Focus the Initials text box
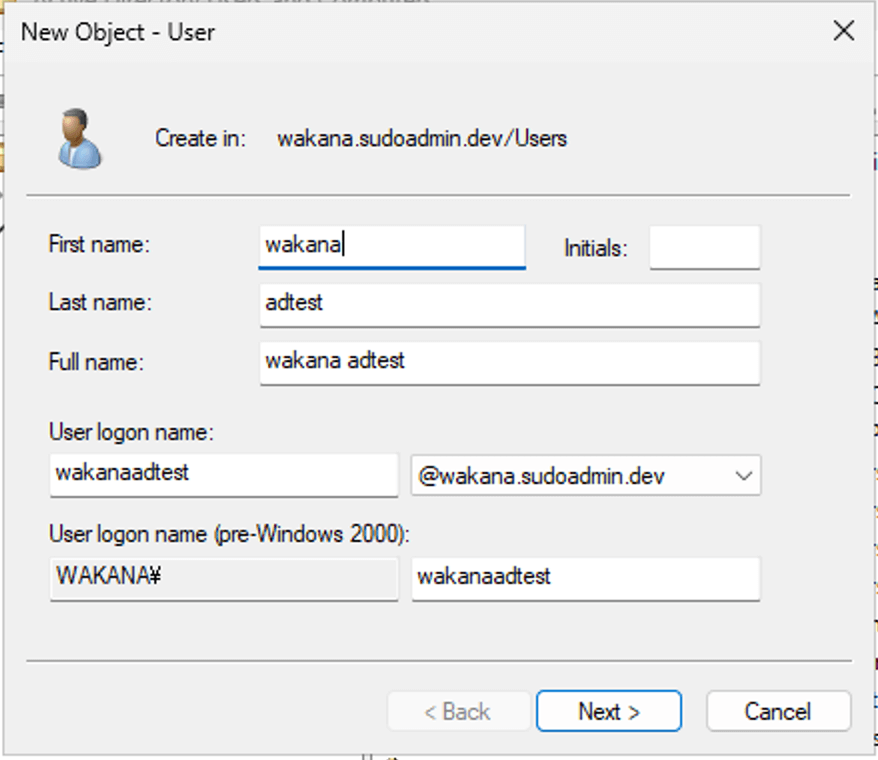878x760 pixels. (x=704, y=247)
